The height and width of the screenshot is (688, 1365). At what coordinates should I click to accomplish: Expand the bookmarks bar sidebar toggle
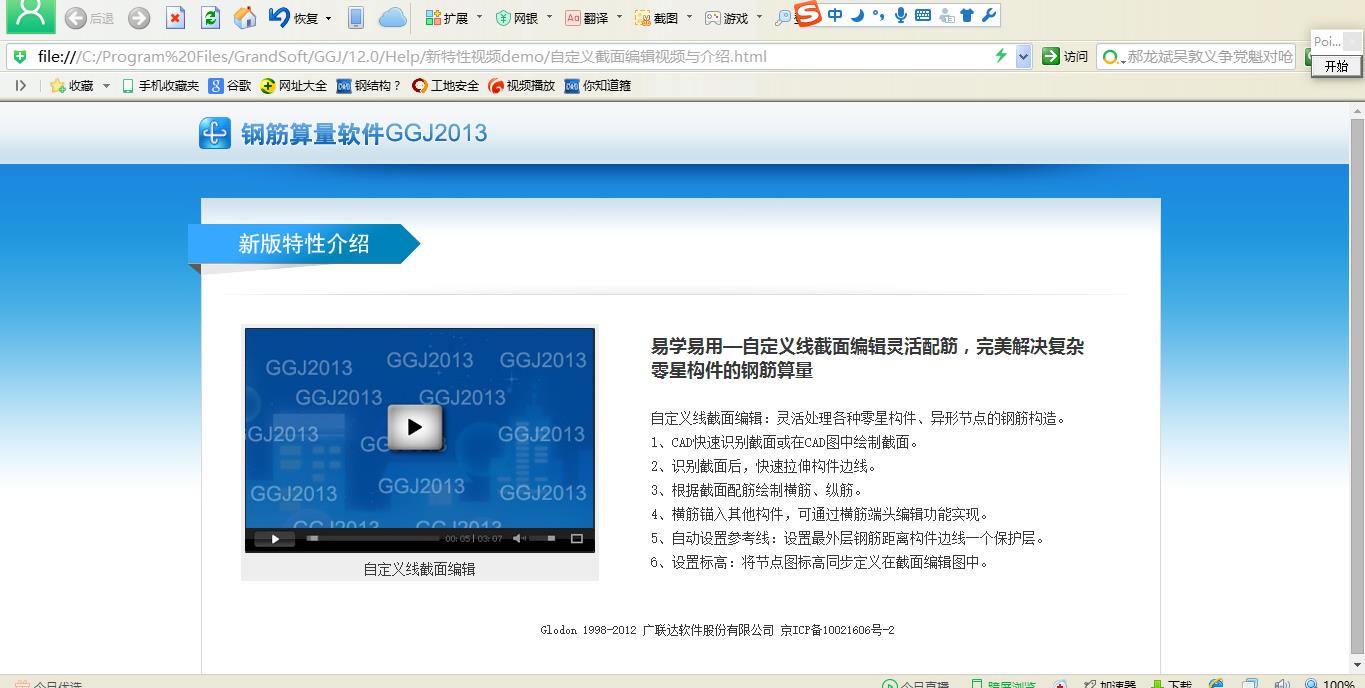(20, 86)
